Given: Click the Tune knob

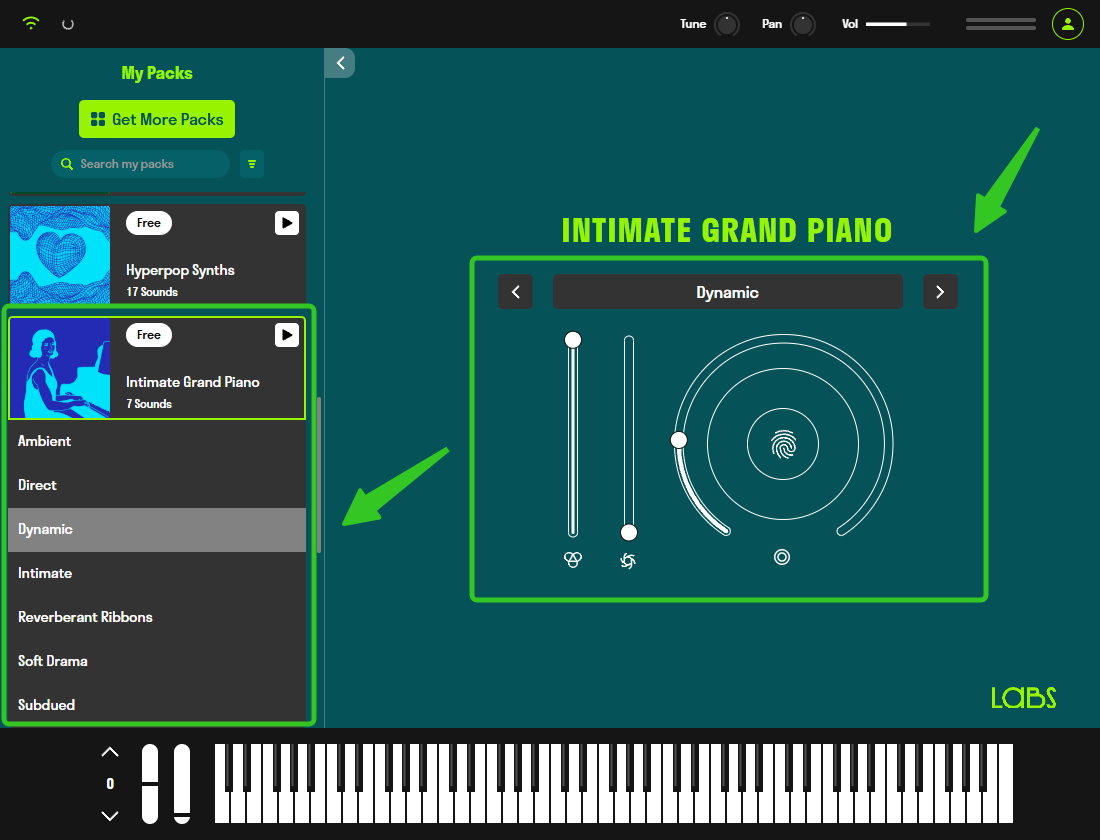Looking at the screenshot, I should [727, 24].
